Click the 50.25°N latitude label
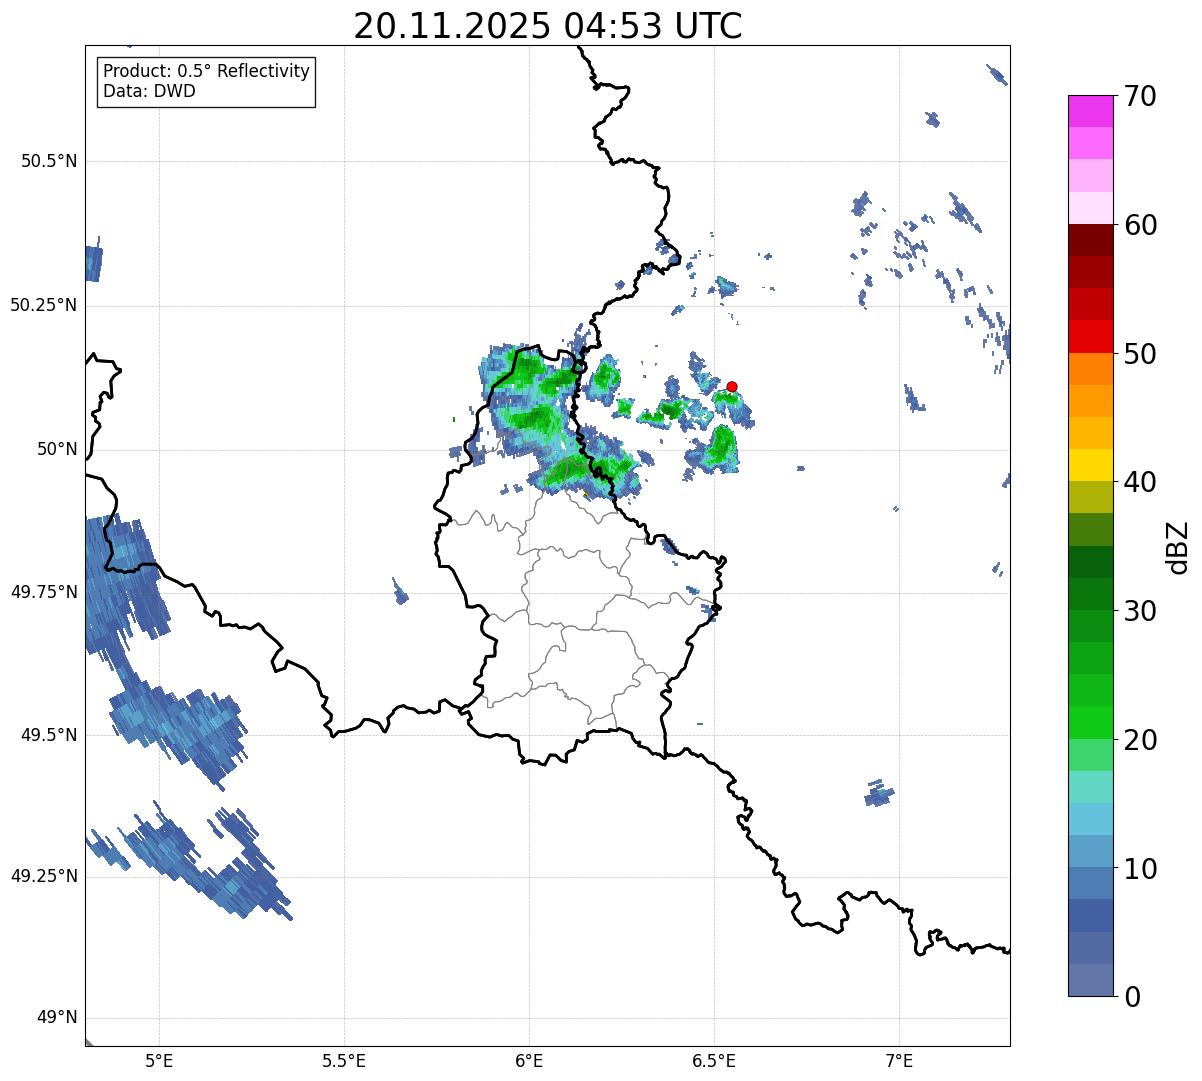Image resolution: width=1202 pixels, height=1081 pixels. click(x=43, y=305)
